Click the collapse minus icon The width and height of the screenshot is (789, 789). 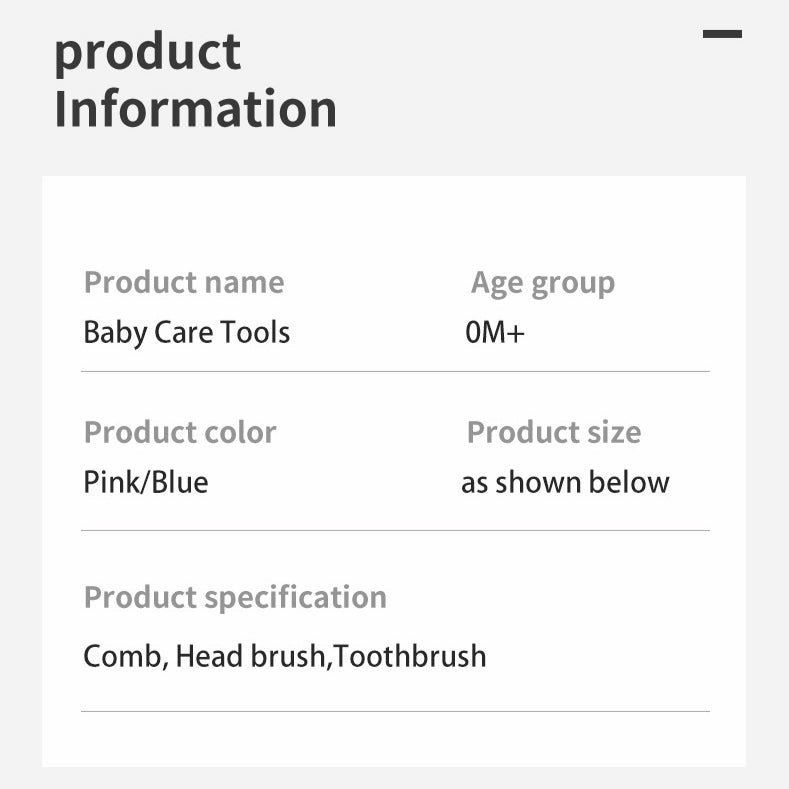point(722,34)
